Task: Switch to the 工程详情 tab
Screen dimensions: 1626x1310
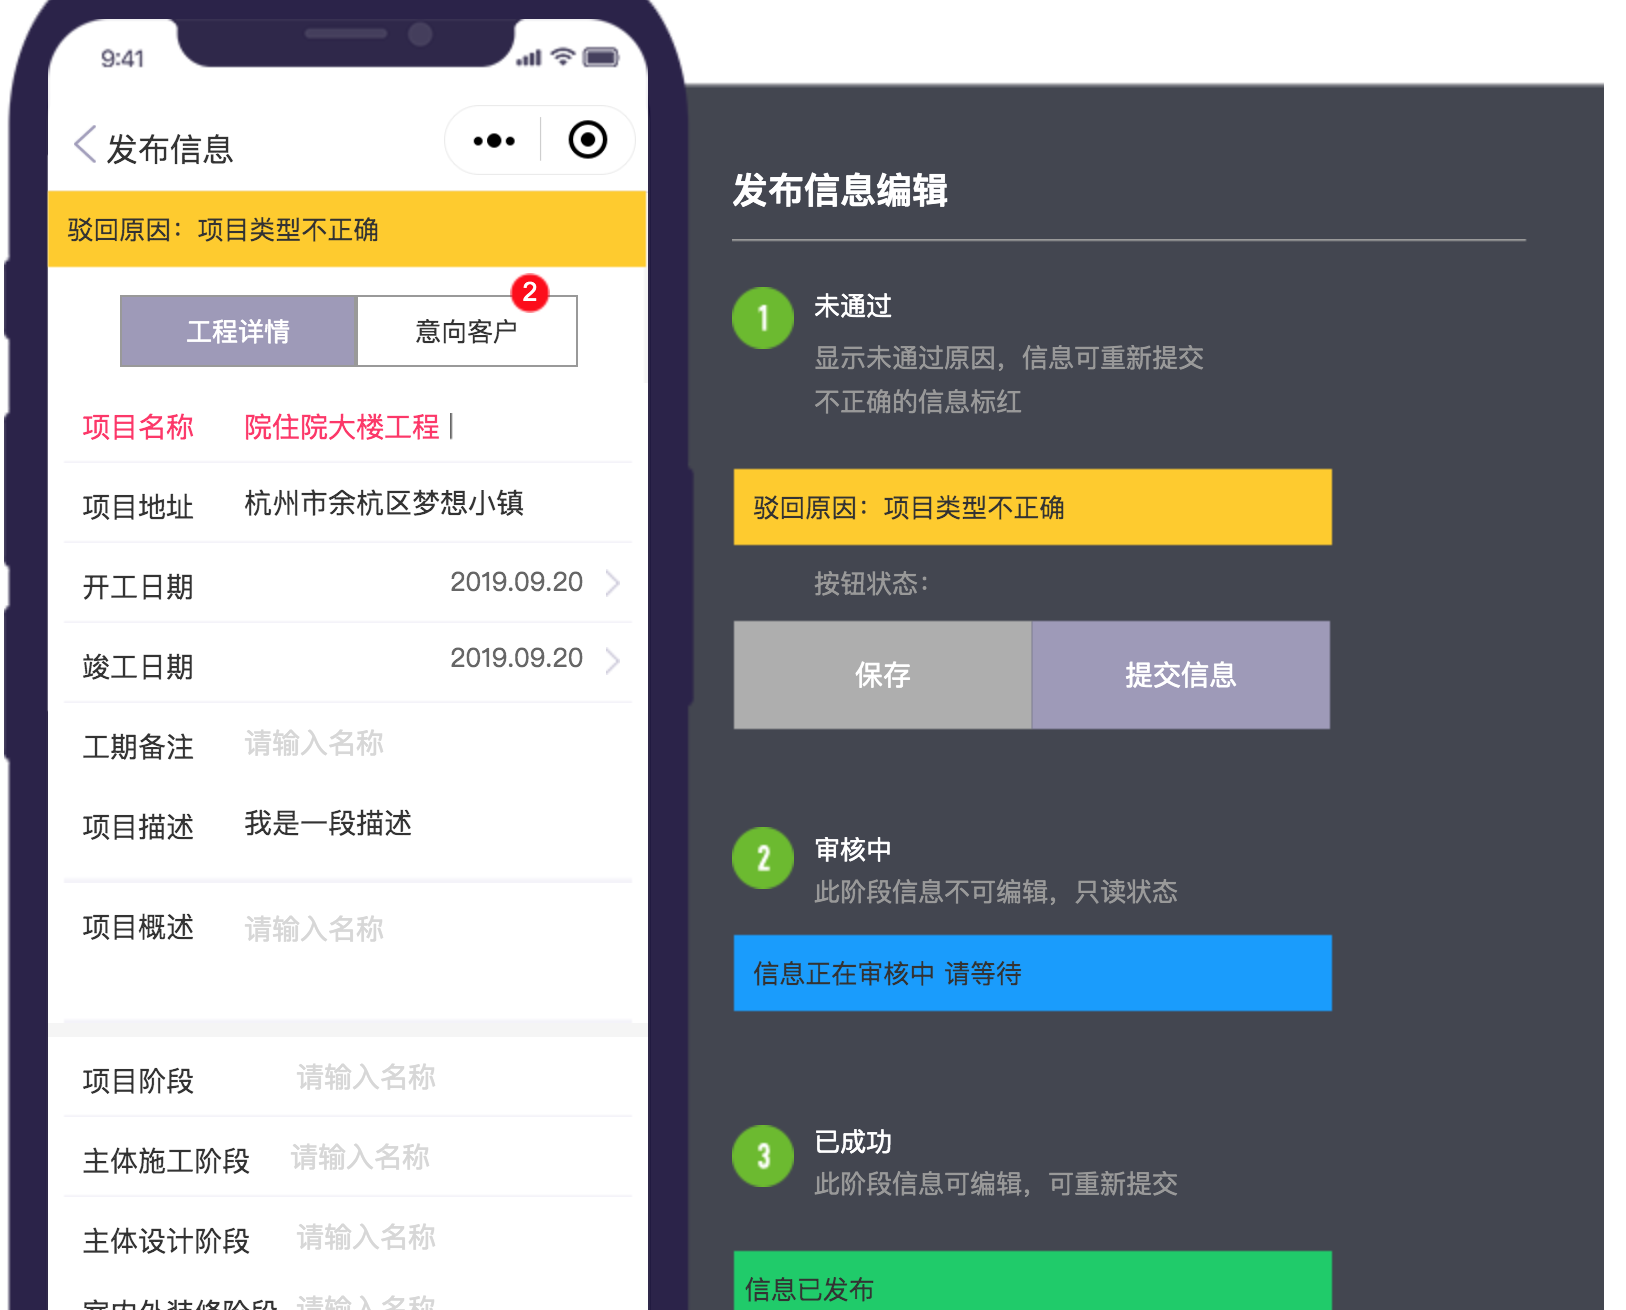Action: [239, 331]
